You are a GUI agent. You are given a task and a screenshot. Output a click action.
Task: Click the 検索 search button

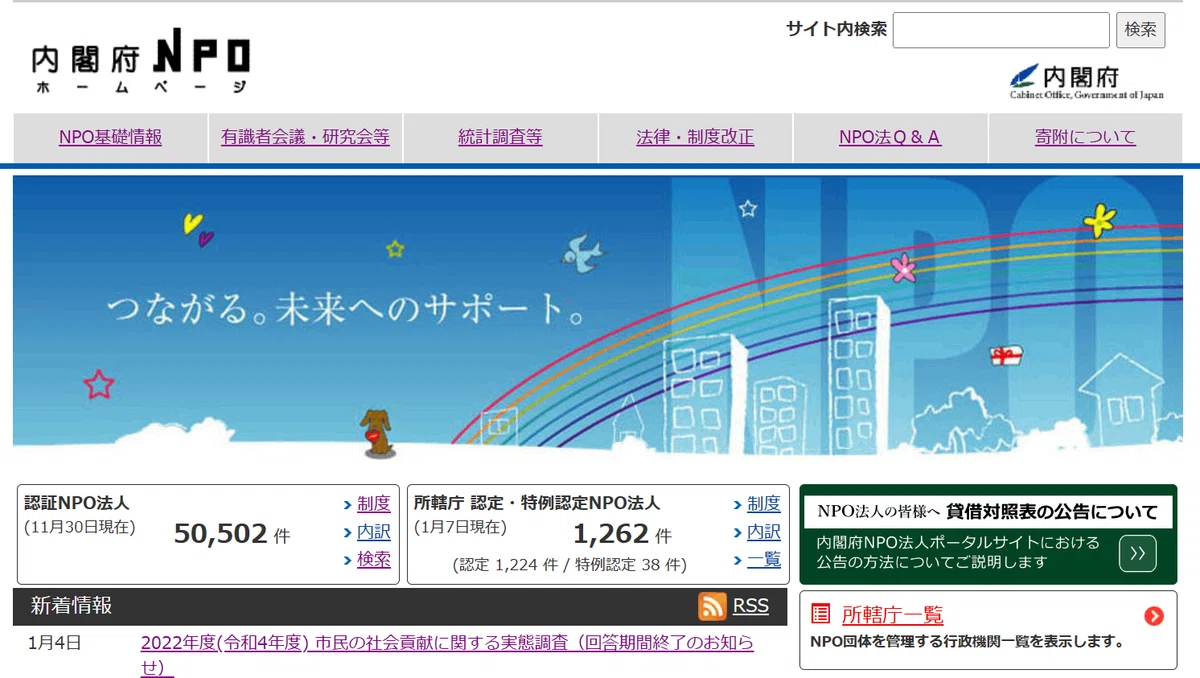click(1141, 30)
